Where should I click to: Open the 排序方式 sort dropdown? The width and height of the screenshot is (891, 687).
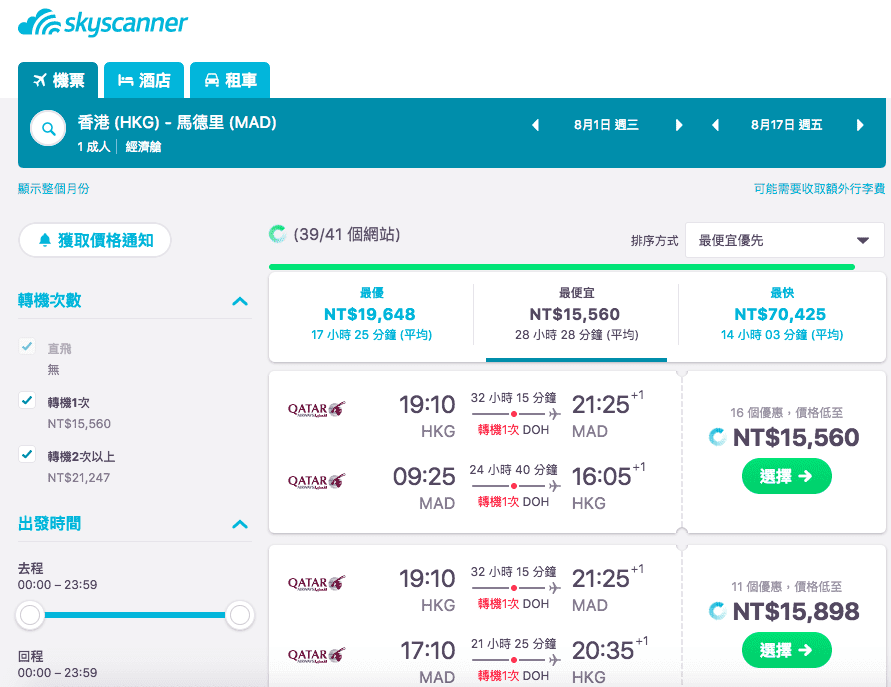pyautogui.click(x=784, y=240)
